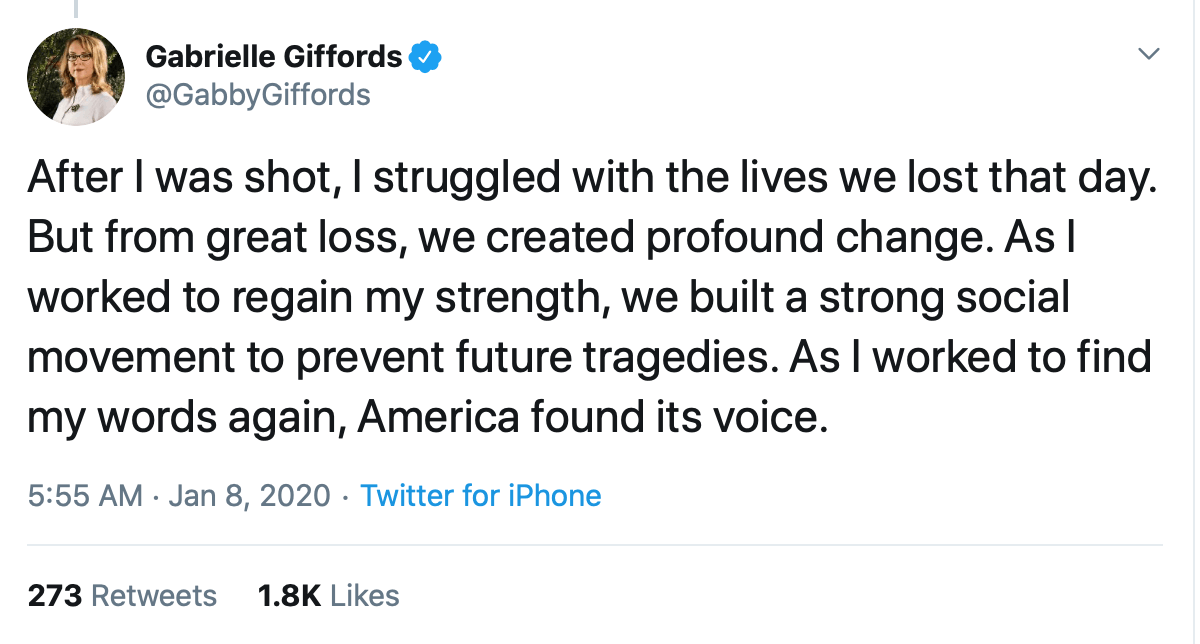Open the Twitter for iPhone source link

point(481,496)
